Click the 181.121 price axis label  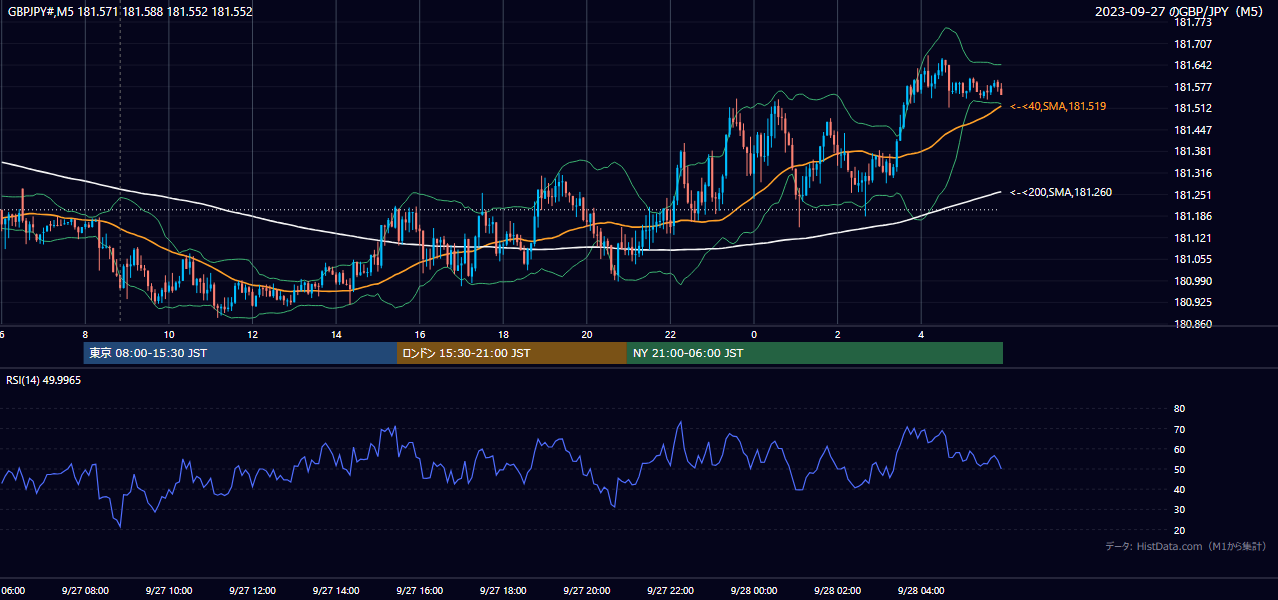(1193, 238)
